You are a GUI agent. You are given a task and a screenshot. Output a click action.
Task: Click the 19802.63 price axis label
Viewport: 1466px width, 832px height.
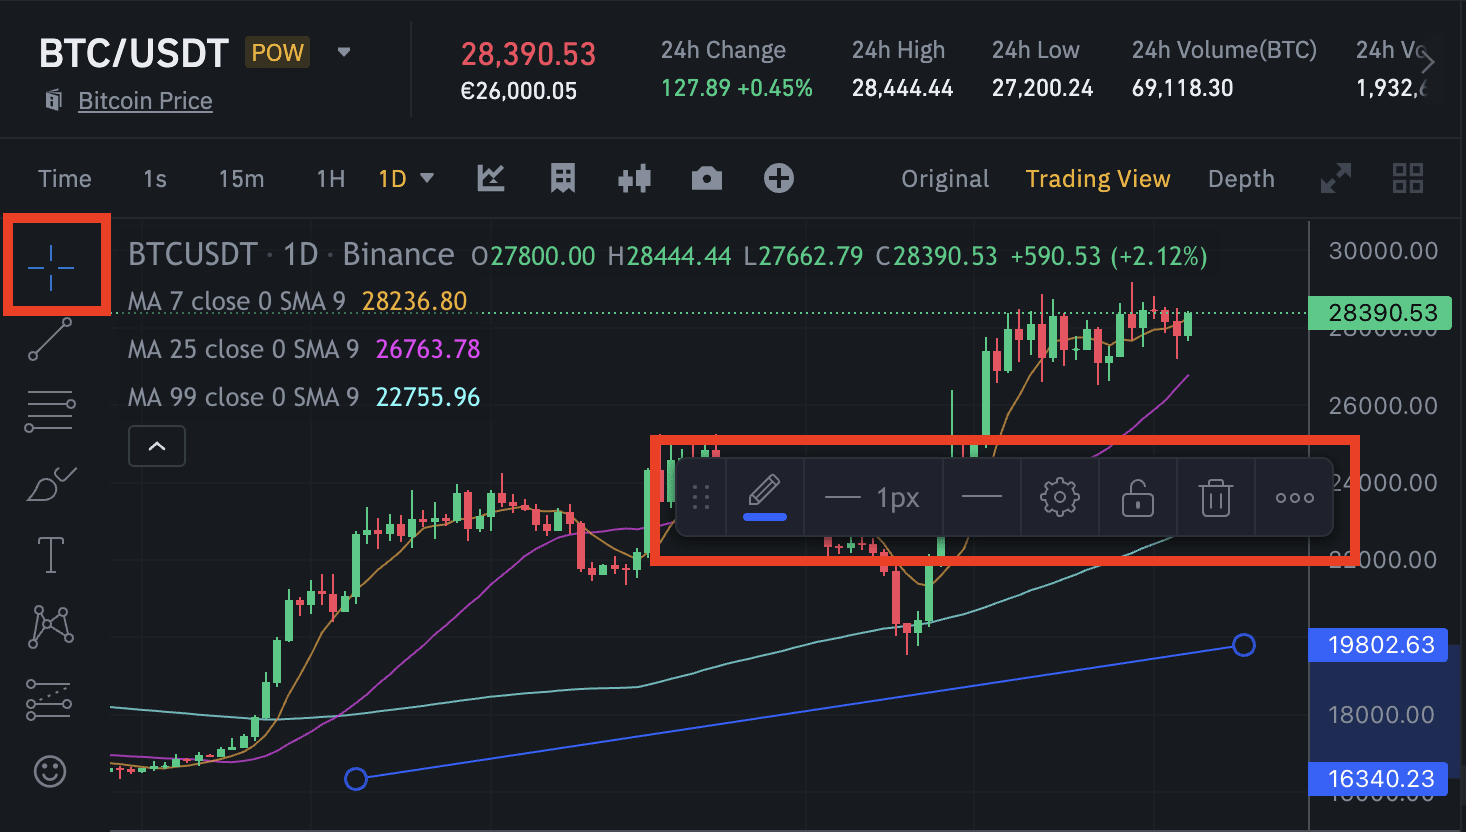(x=1380, y=645)
